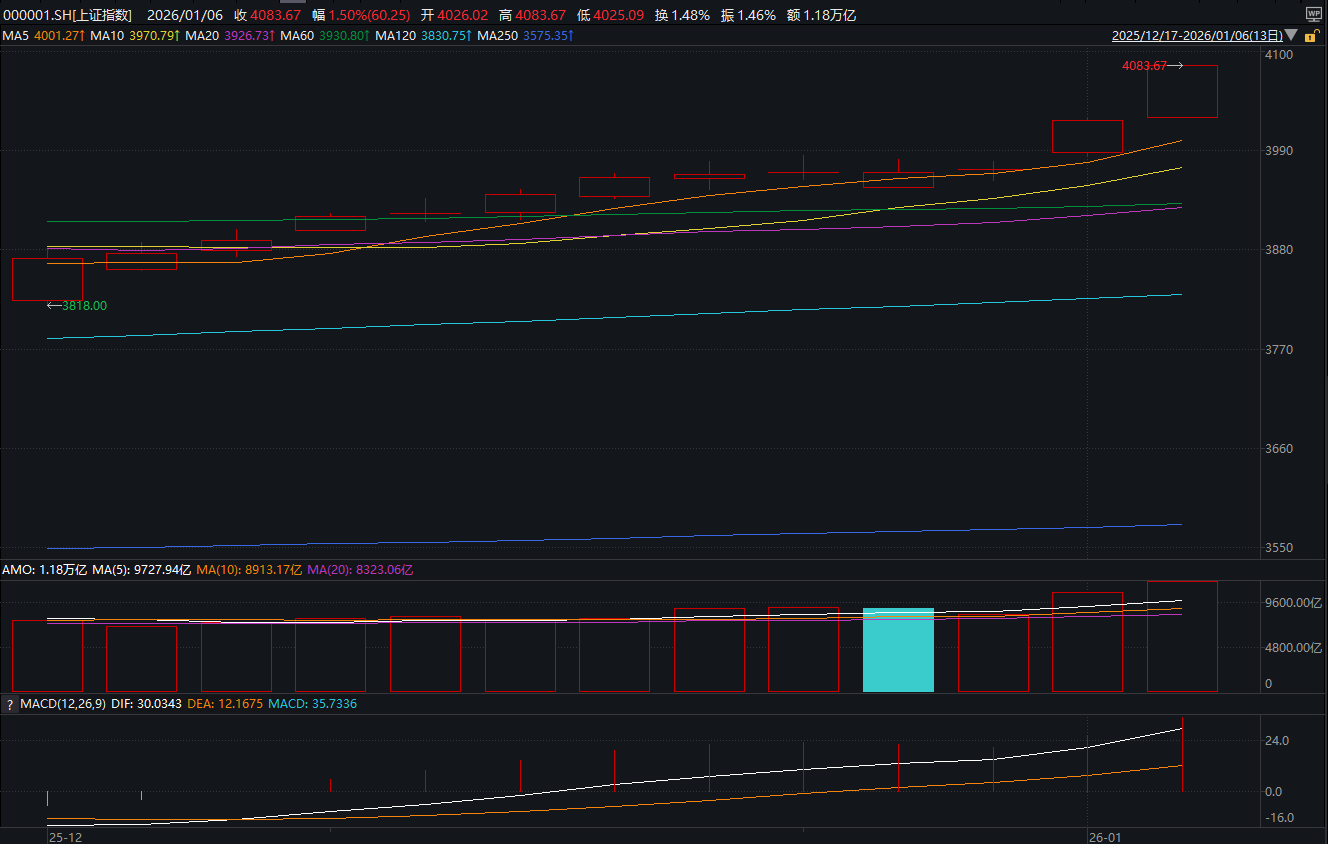Click the volume MA(5): 9727.94亿 label
Screen dimensions: 1328x844
(141, 570)
